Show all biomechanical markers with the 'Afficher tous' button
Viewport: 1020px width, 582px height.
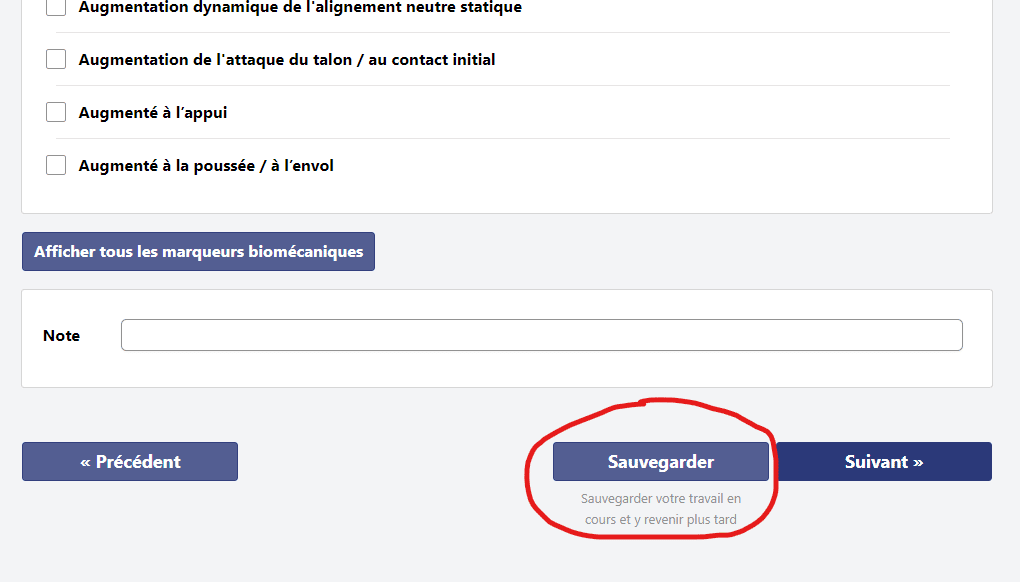coord(198,252)
